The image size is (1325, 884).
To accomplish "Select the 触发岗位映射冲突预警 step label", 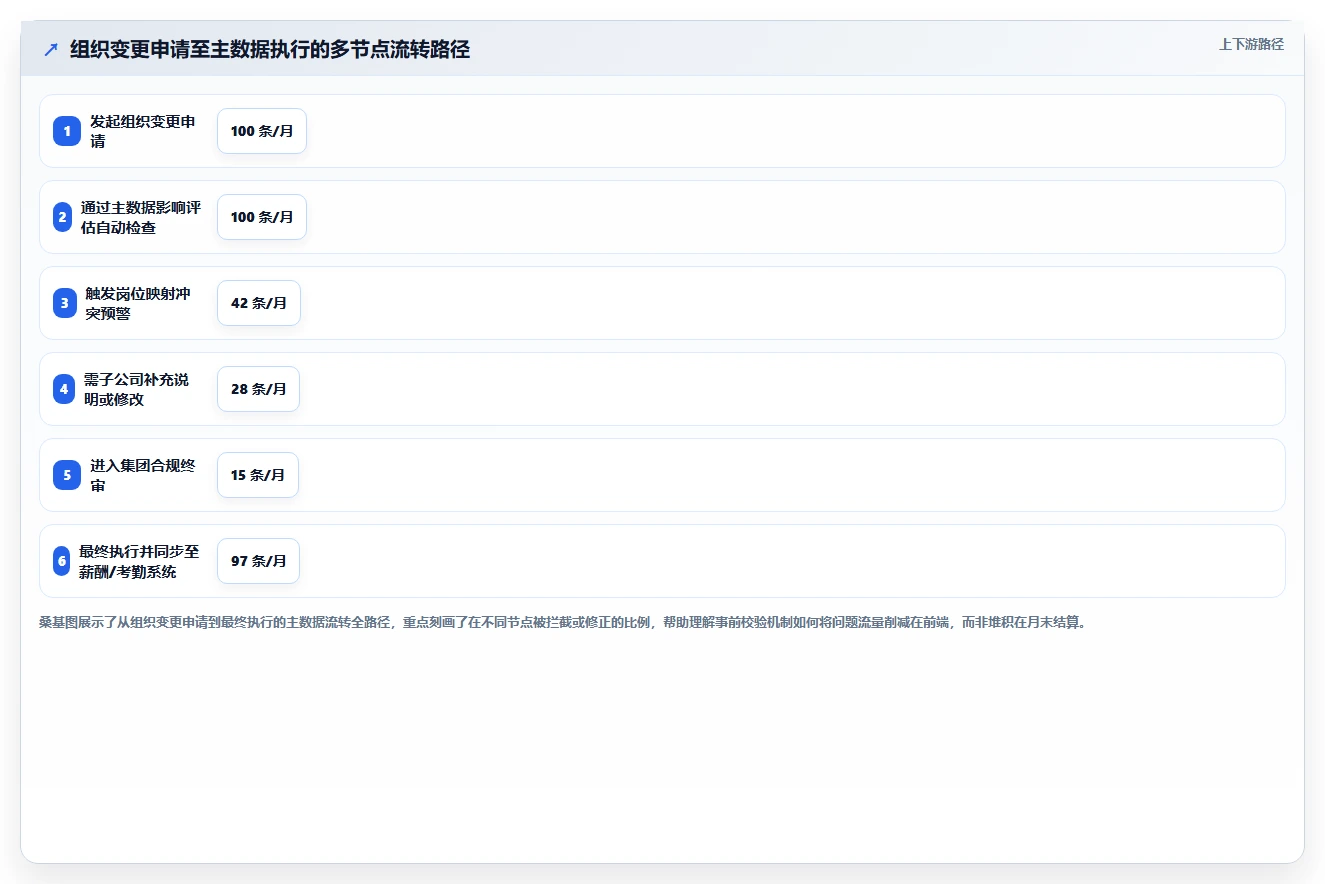I will point(139,303).
